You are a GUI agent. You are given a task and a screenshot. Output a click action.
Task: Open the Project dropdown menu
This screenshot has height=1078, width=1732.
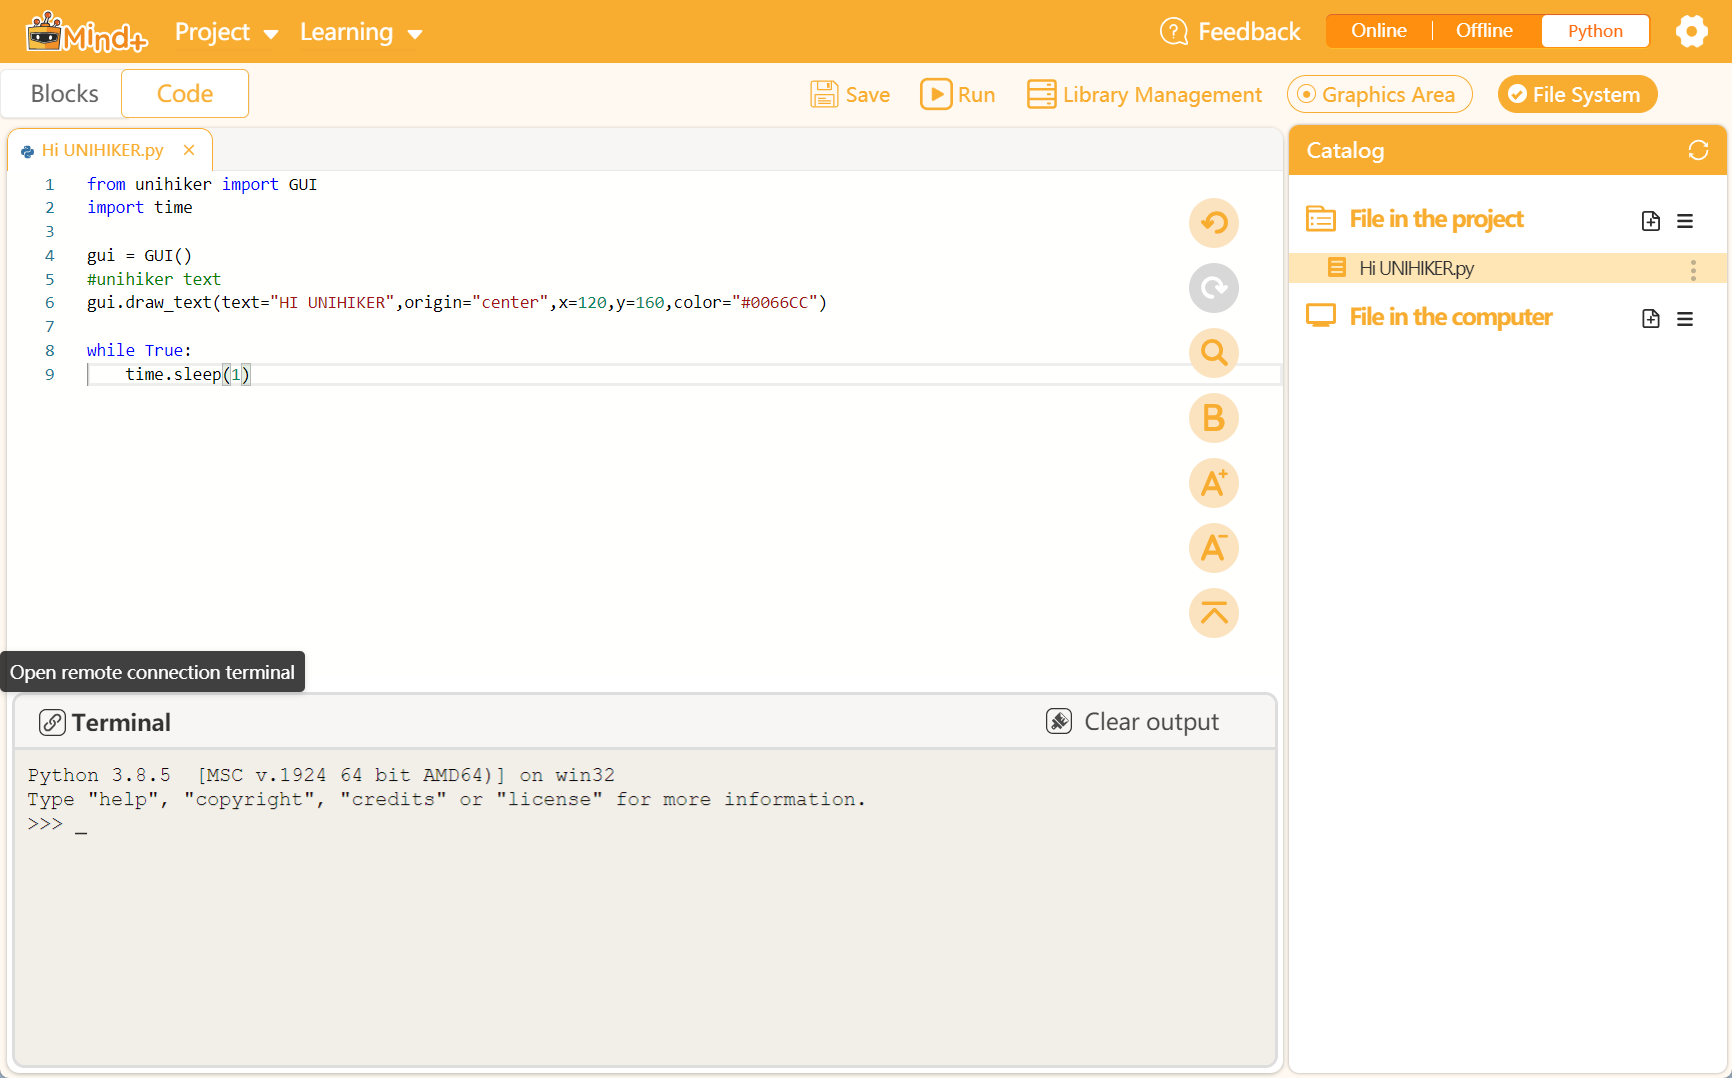tap(226, 31)
